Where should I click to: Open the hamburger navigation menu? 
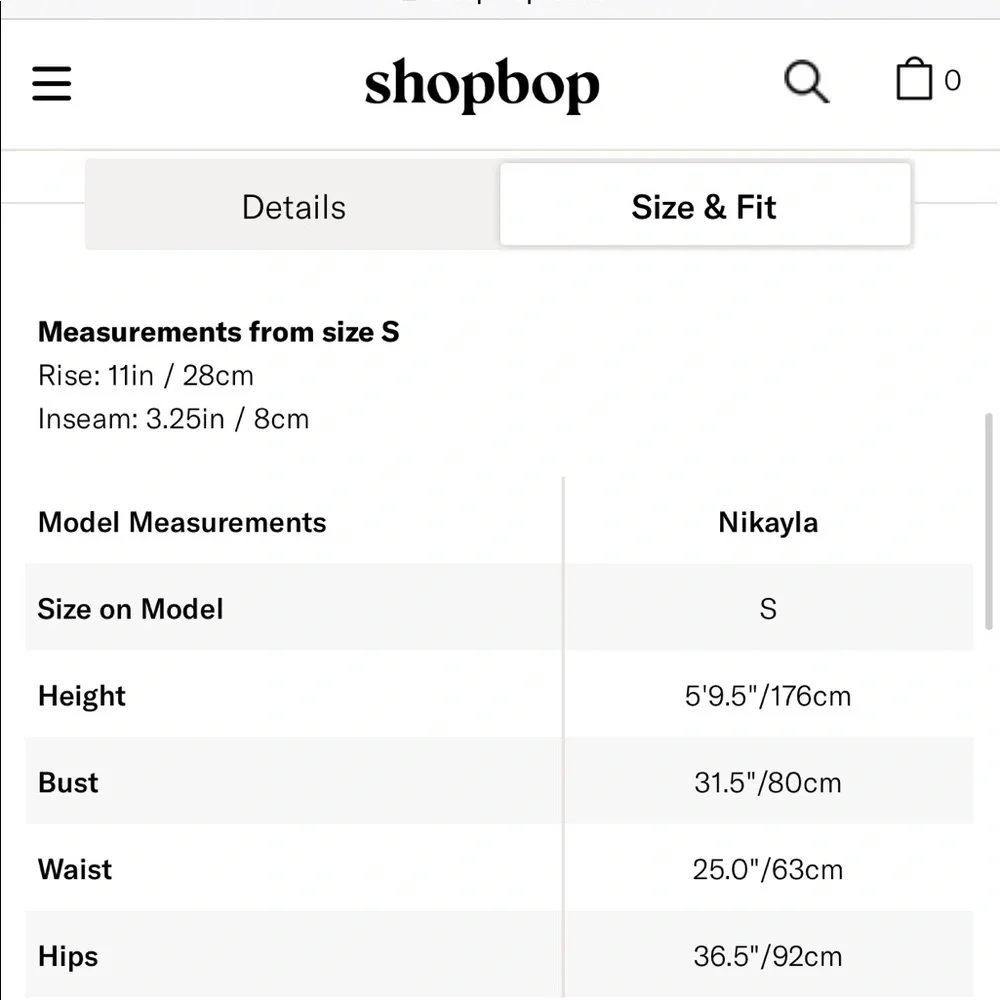pyautogui.click(x=52, y=83)
